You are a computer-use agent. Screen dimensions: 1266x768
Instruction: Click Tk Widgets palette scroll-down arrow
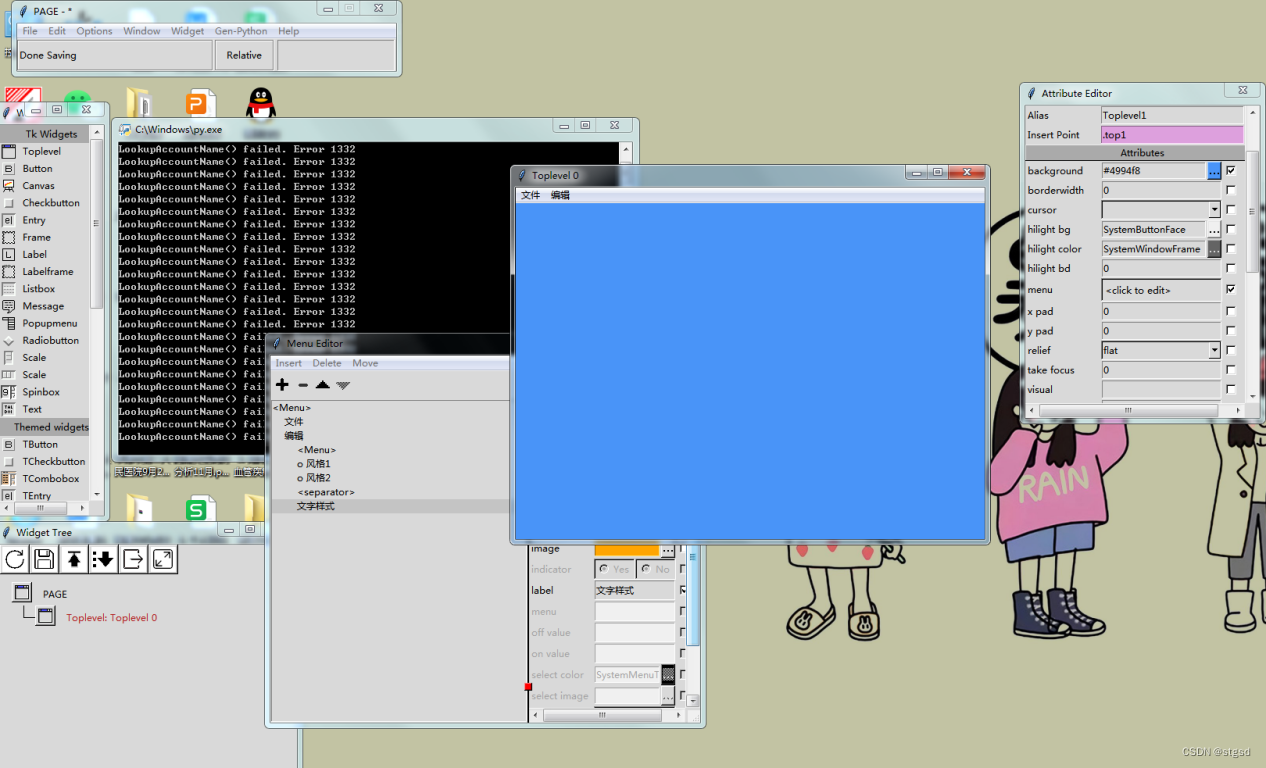coord(97,493)
